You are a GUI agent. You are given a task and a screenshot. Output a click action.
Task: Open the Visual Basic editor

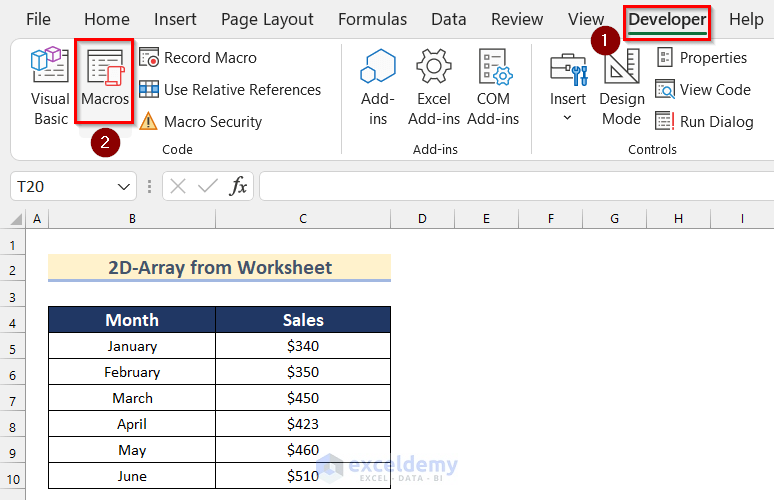pyautogui.click(x=50, y=86)
